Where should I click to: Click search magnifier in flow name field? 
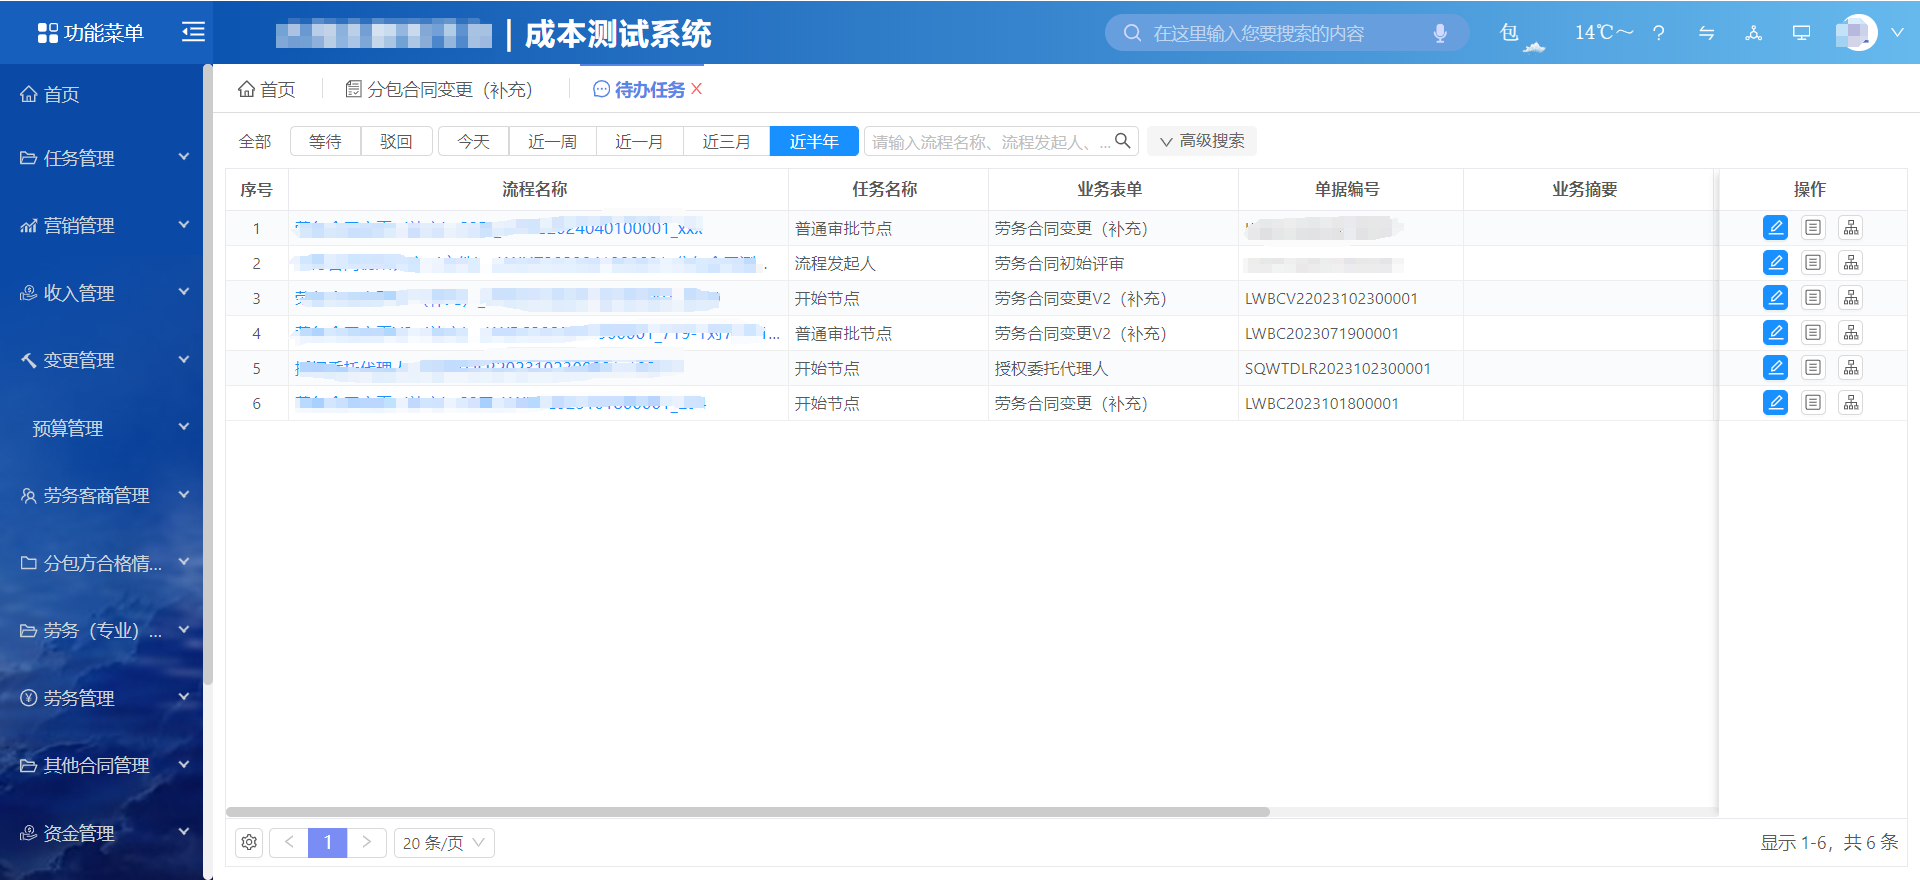(1122, 141)
